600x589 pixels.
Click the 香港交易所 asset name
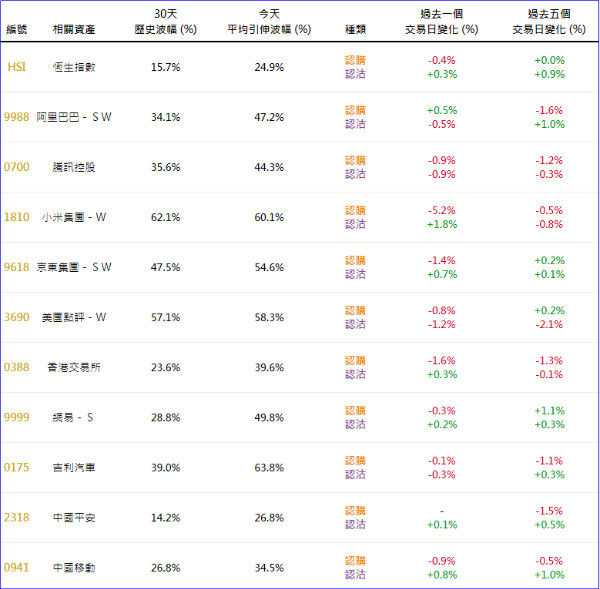coord(74,367)
